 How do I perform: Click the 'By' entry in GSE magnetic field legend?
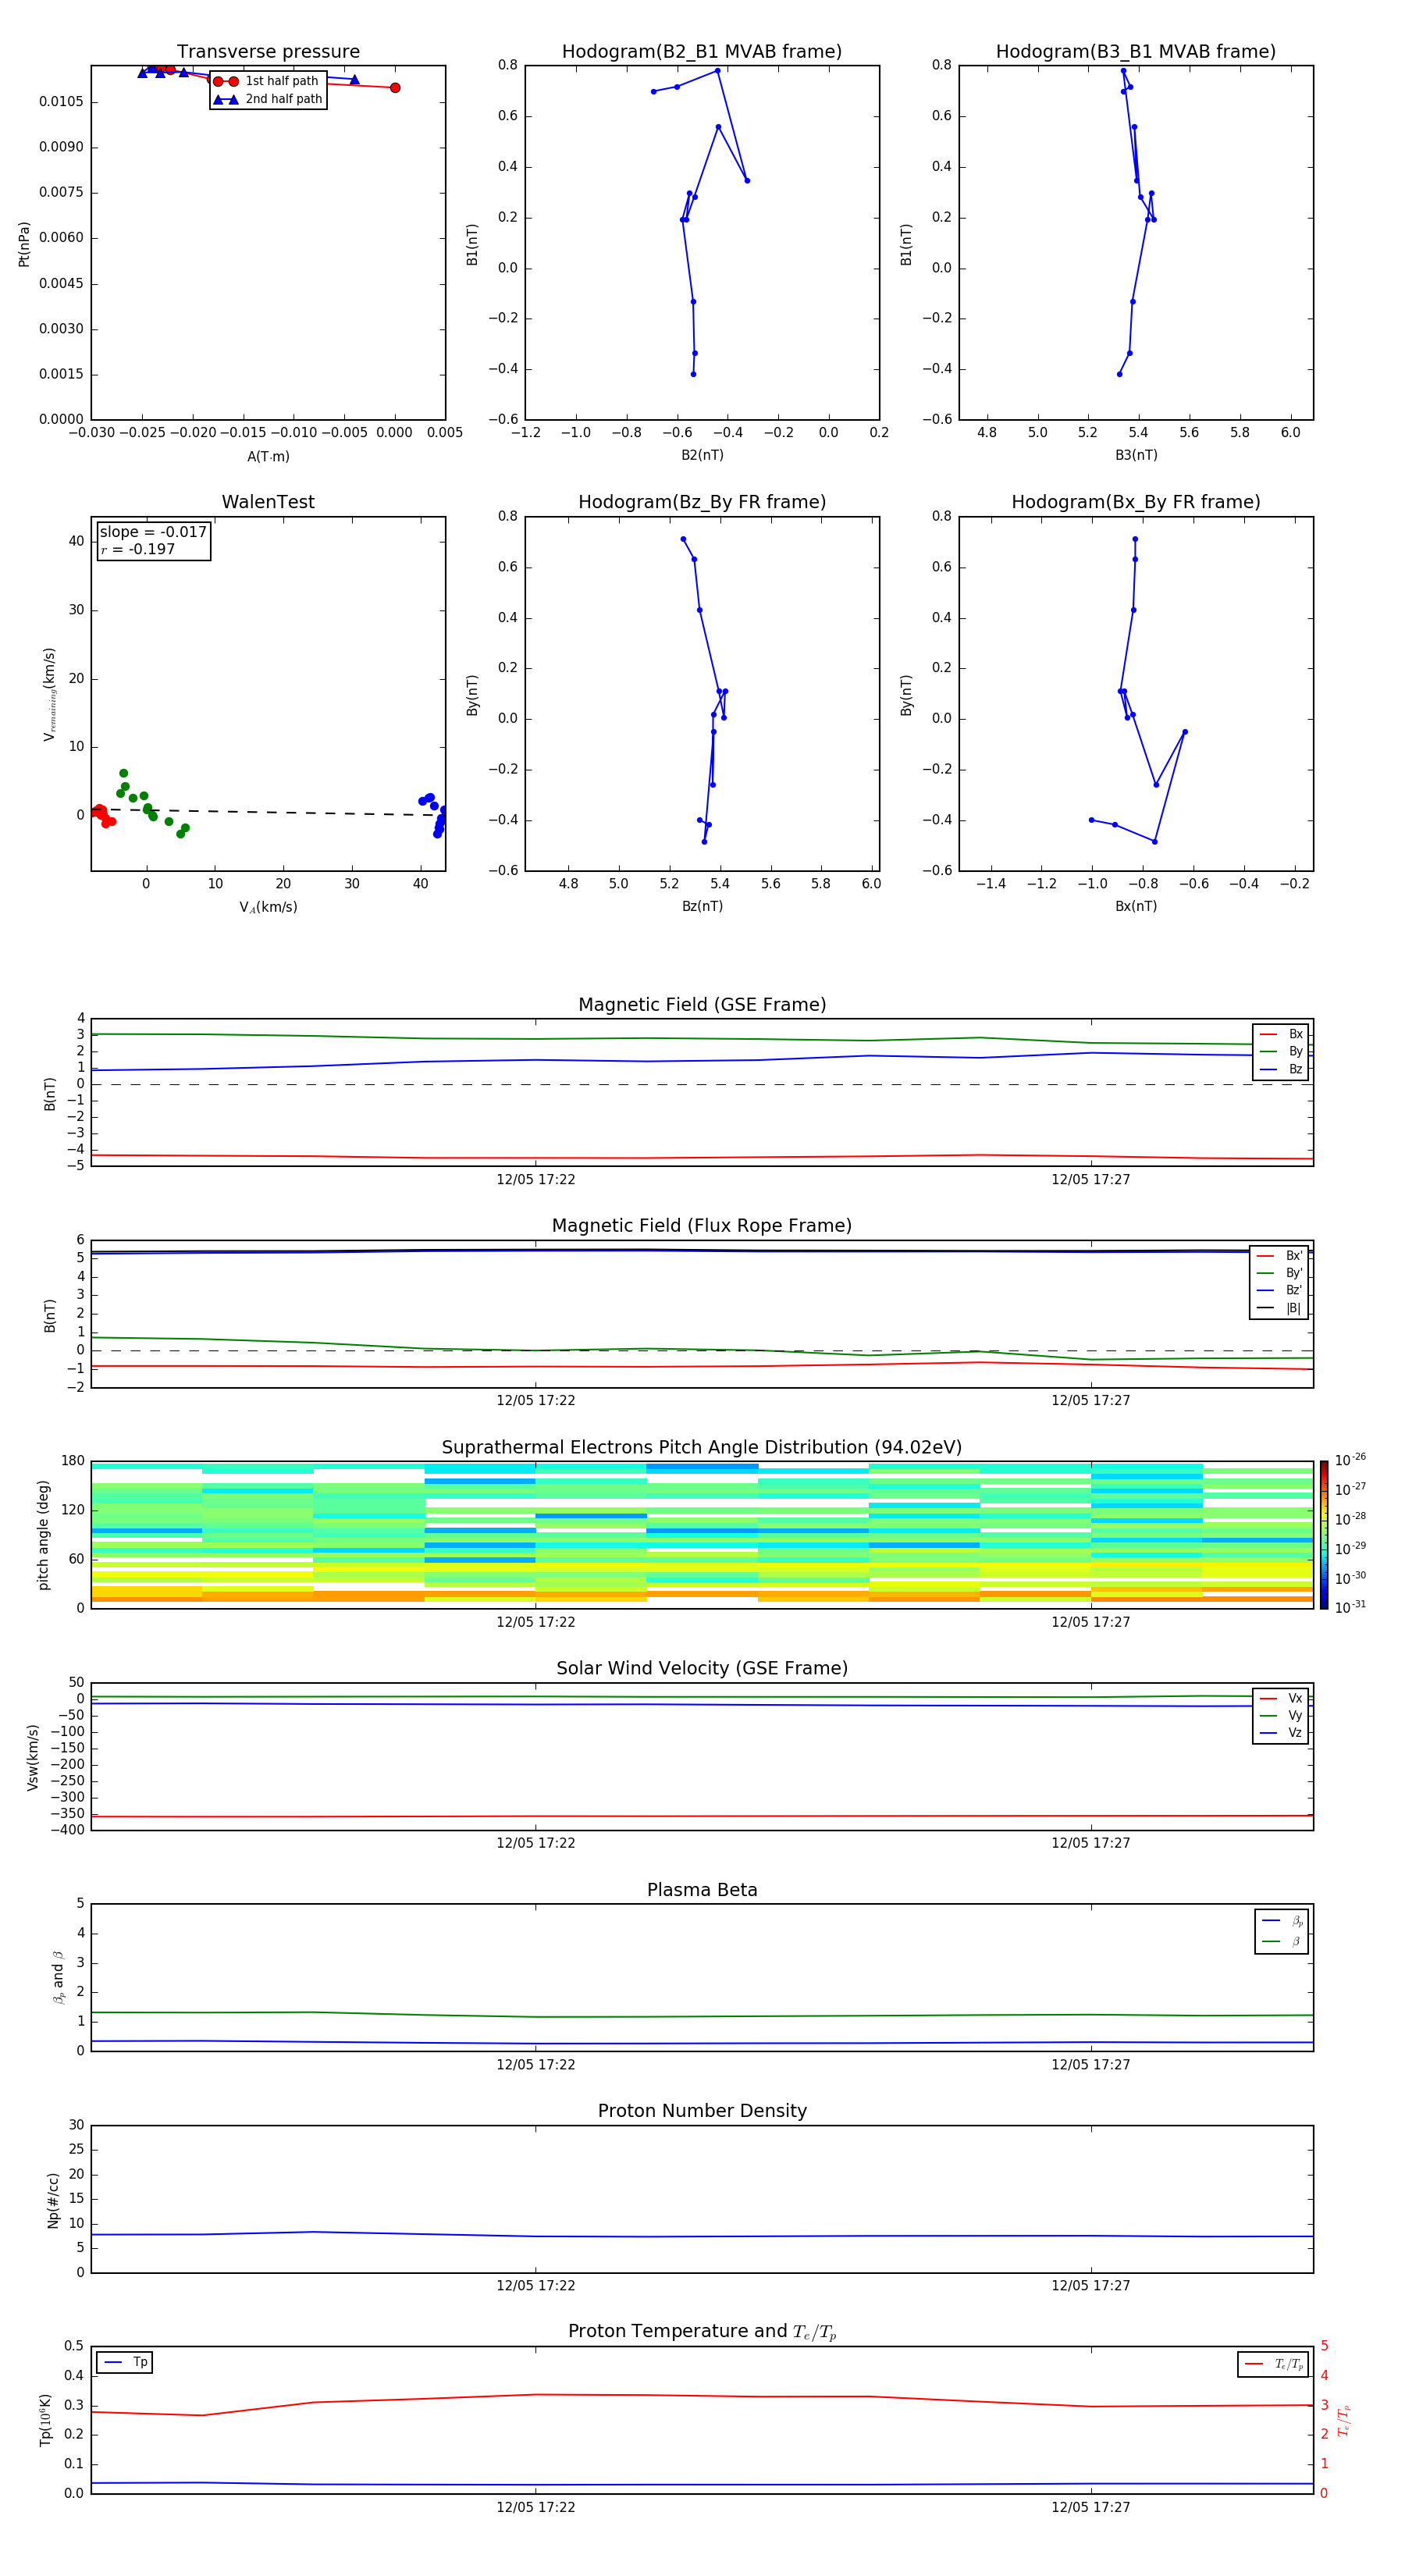[1281, 1052]
